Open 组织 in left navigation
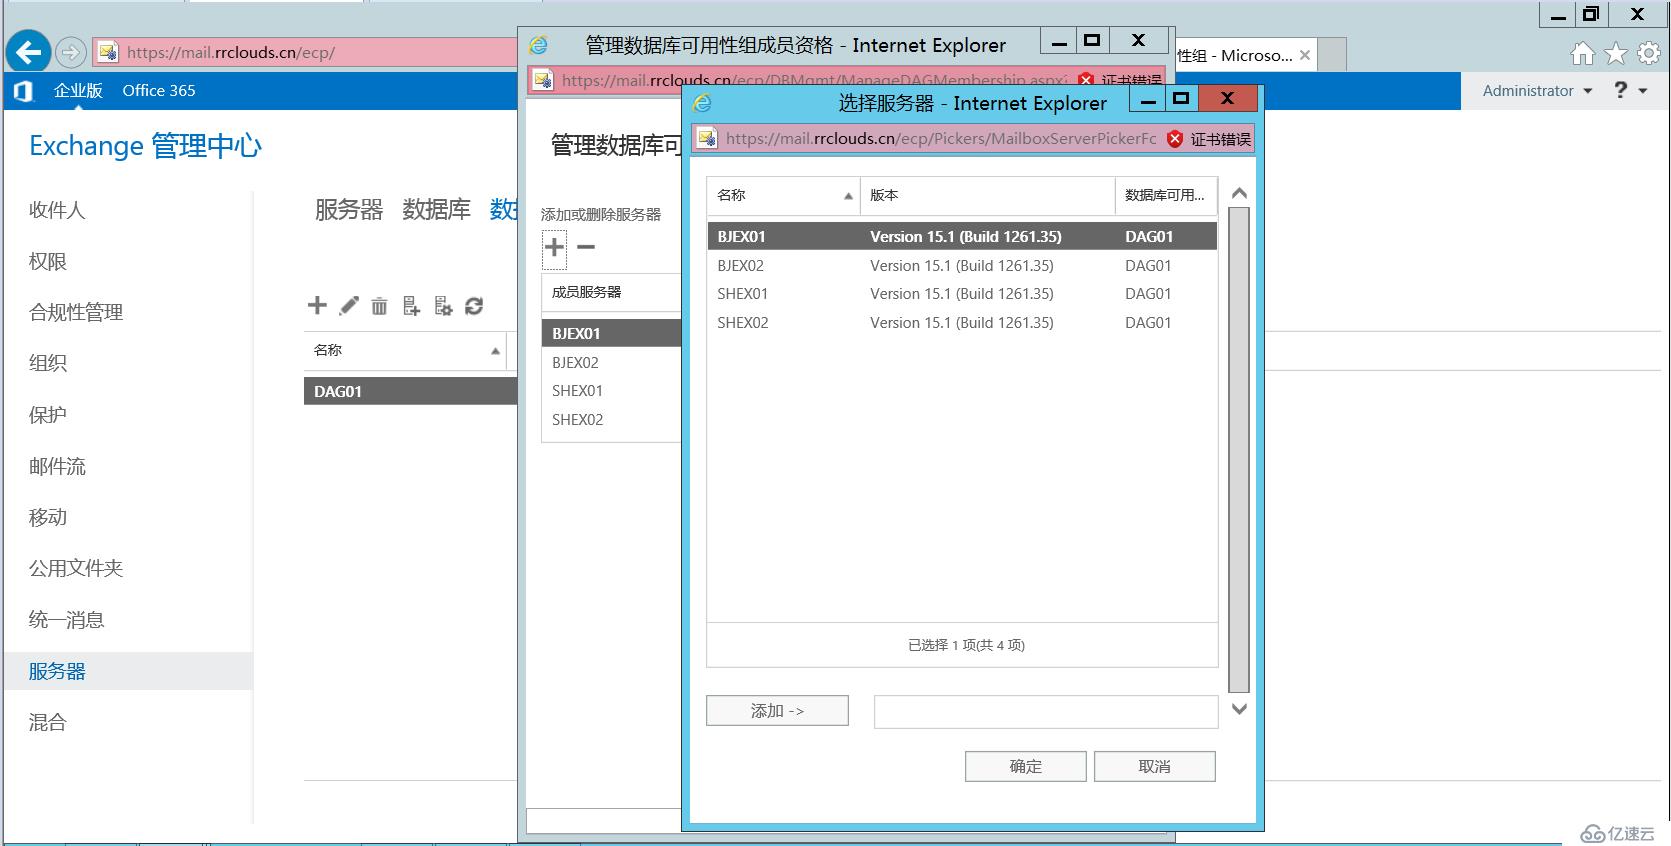Viewport: 1671px width, 846px height. click(47, 363)
